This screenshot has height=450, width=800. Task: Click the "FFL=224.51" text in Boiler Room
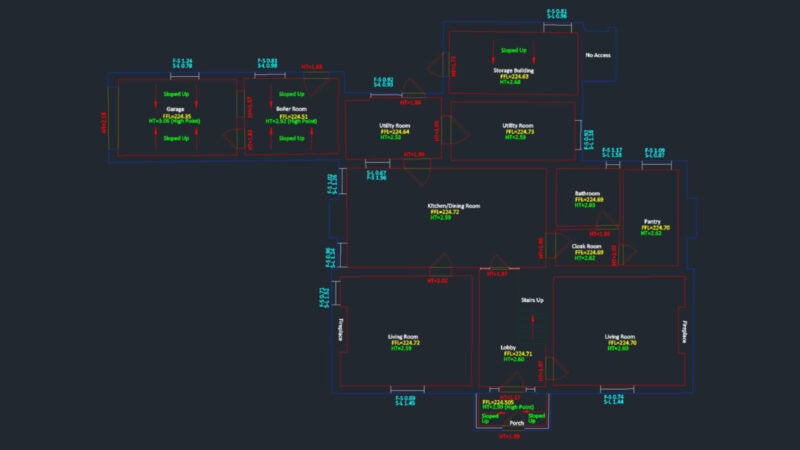coord(293,116)
